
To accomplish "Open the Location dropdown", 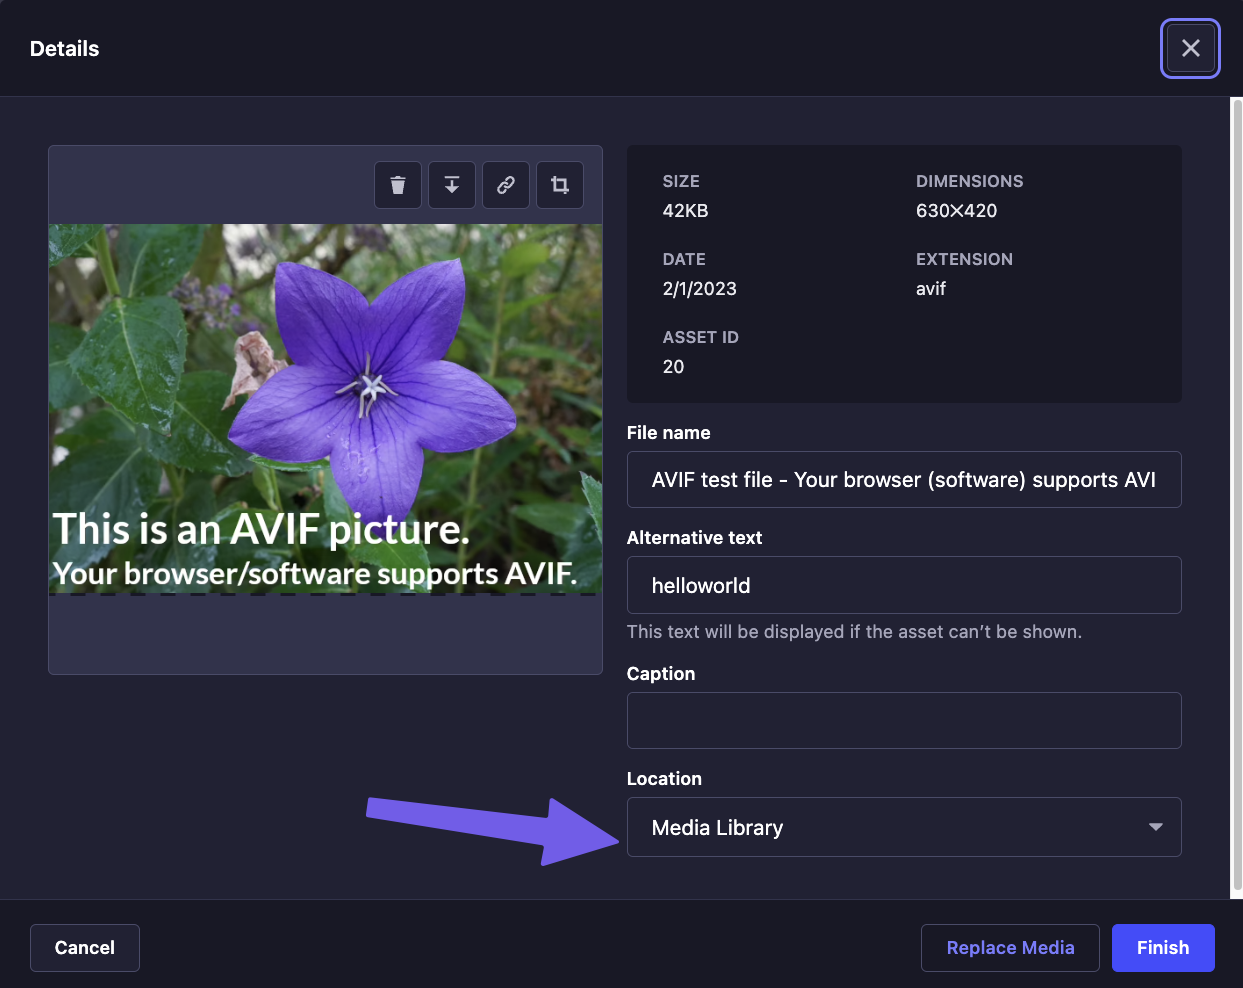I will pos(904,827).
